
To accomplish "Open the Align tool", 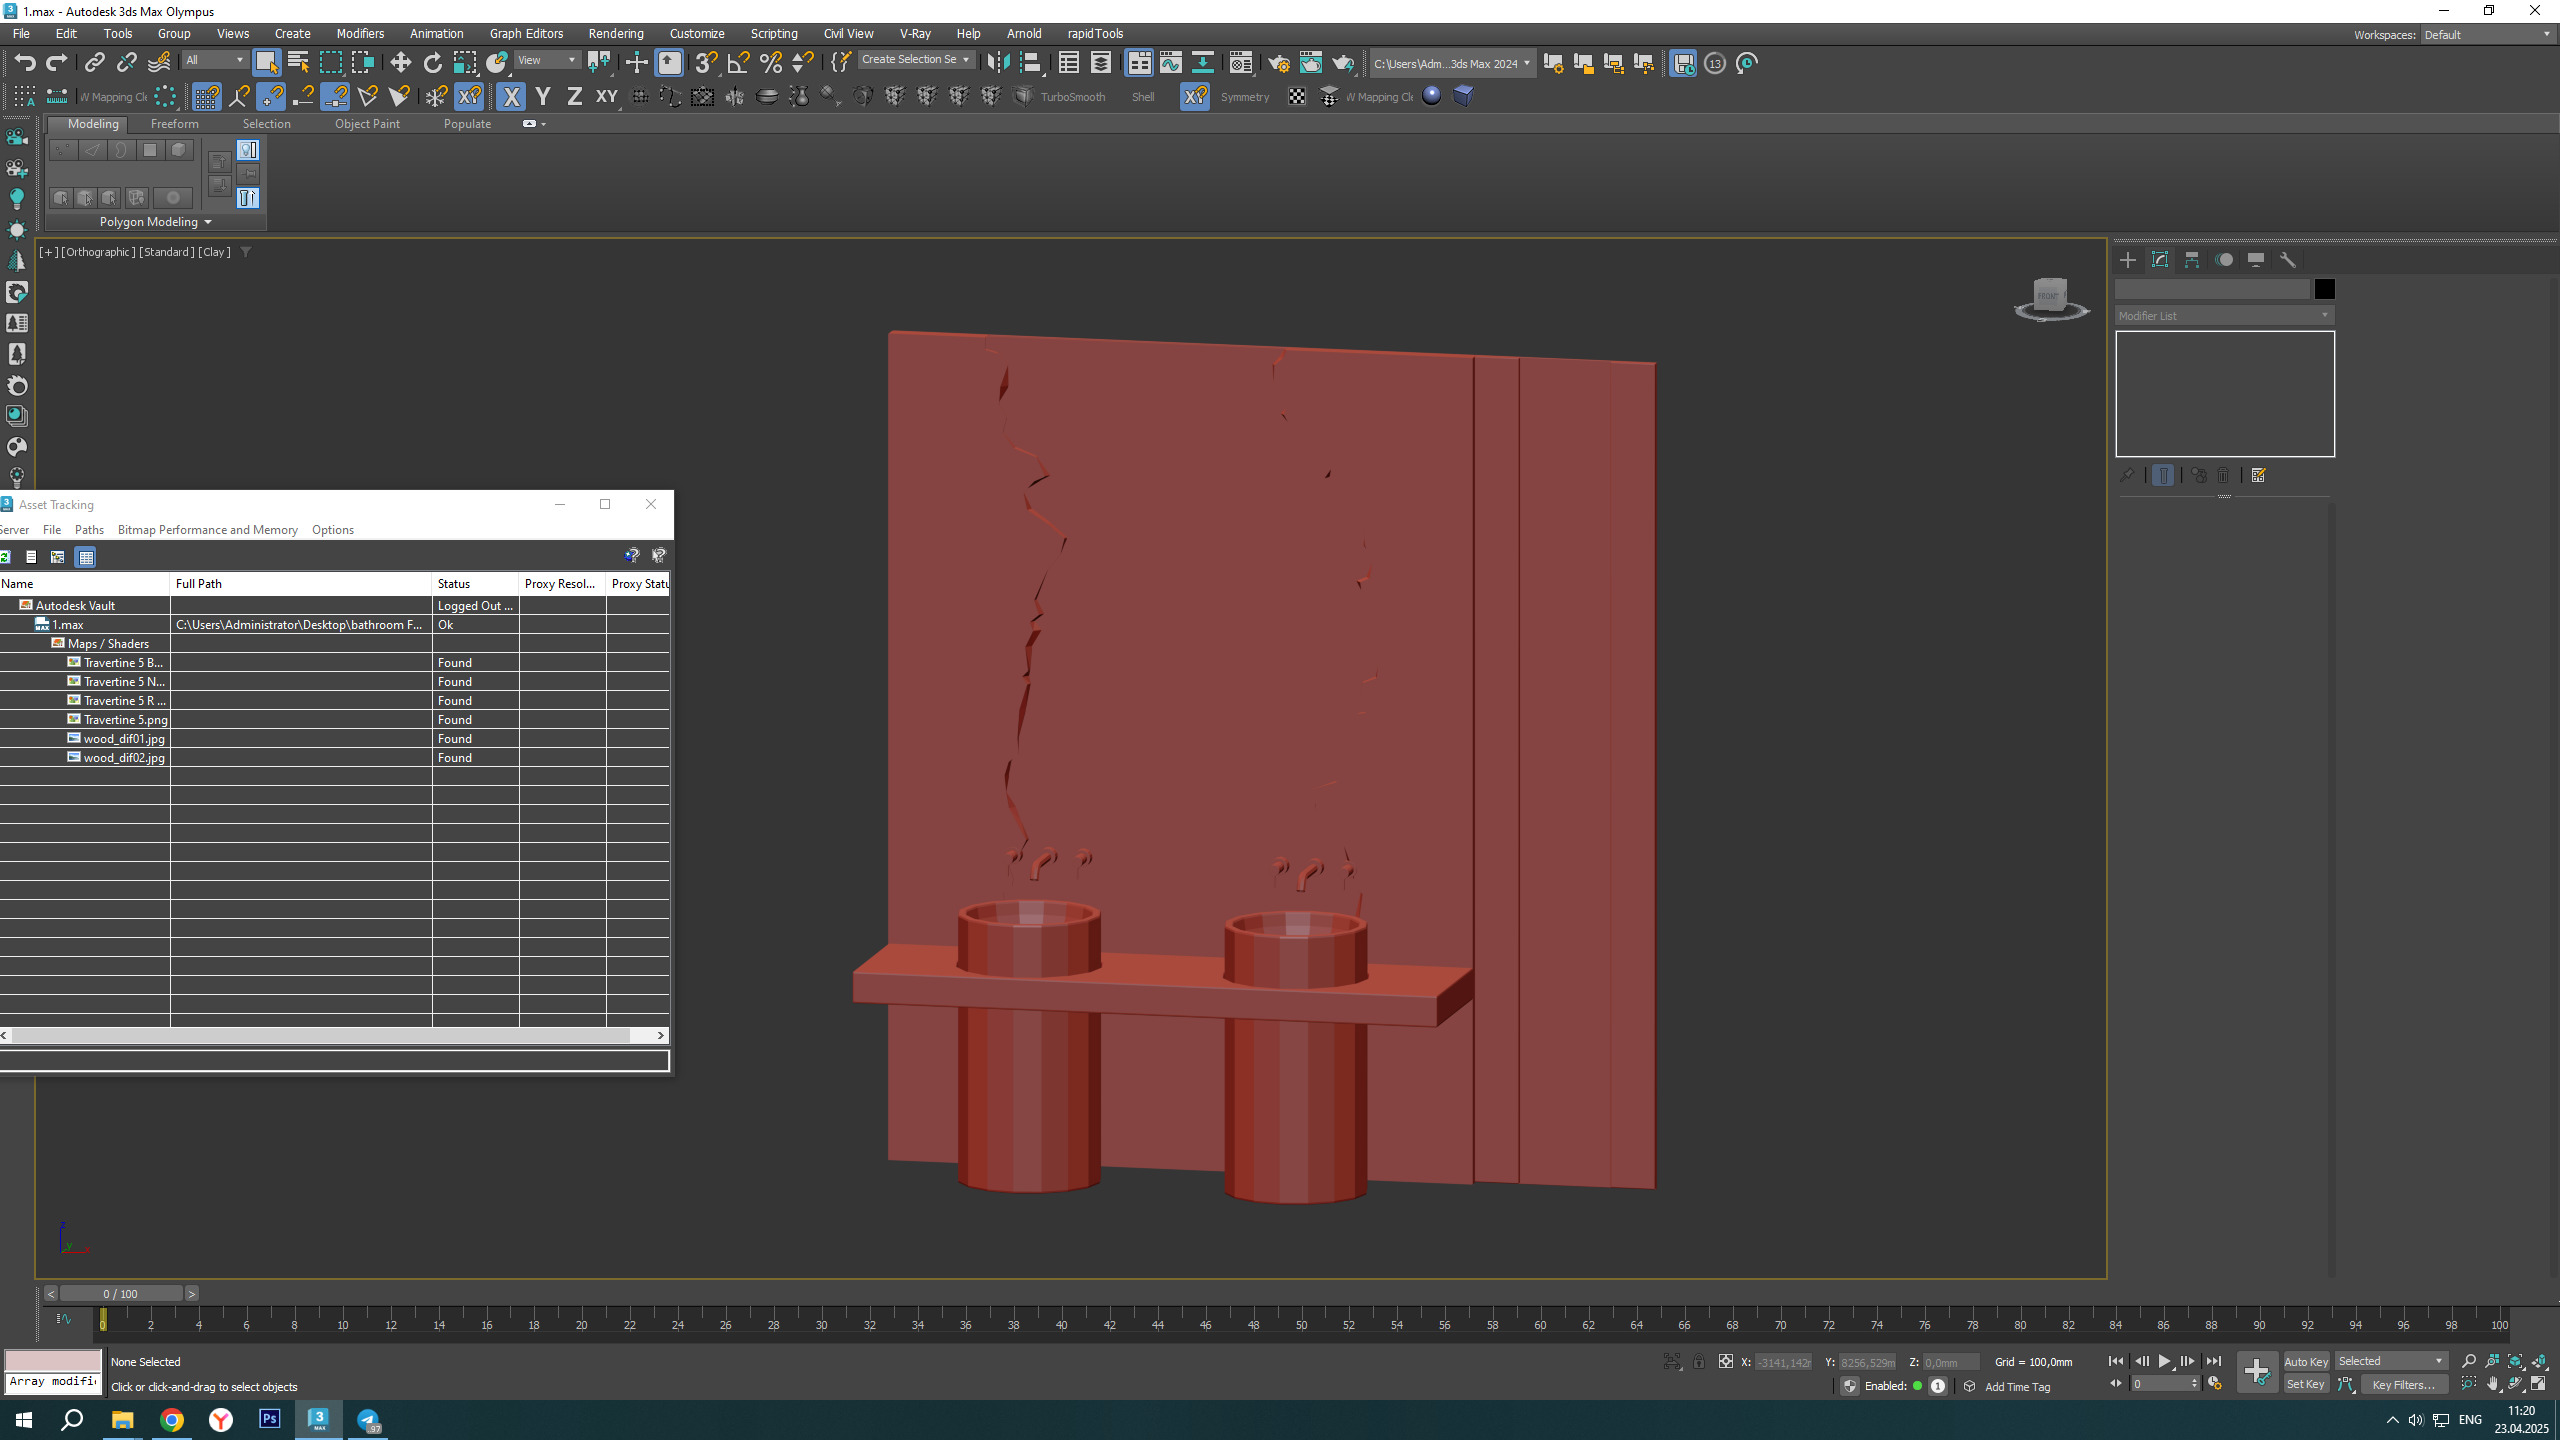I will pos(1030,63).
